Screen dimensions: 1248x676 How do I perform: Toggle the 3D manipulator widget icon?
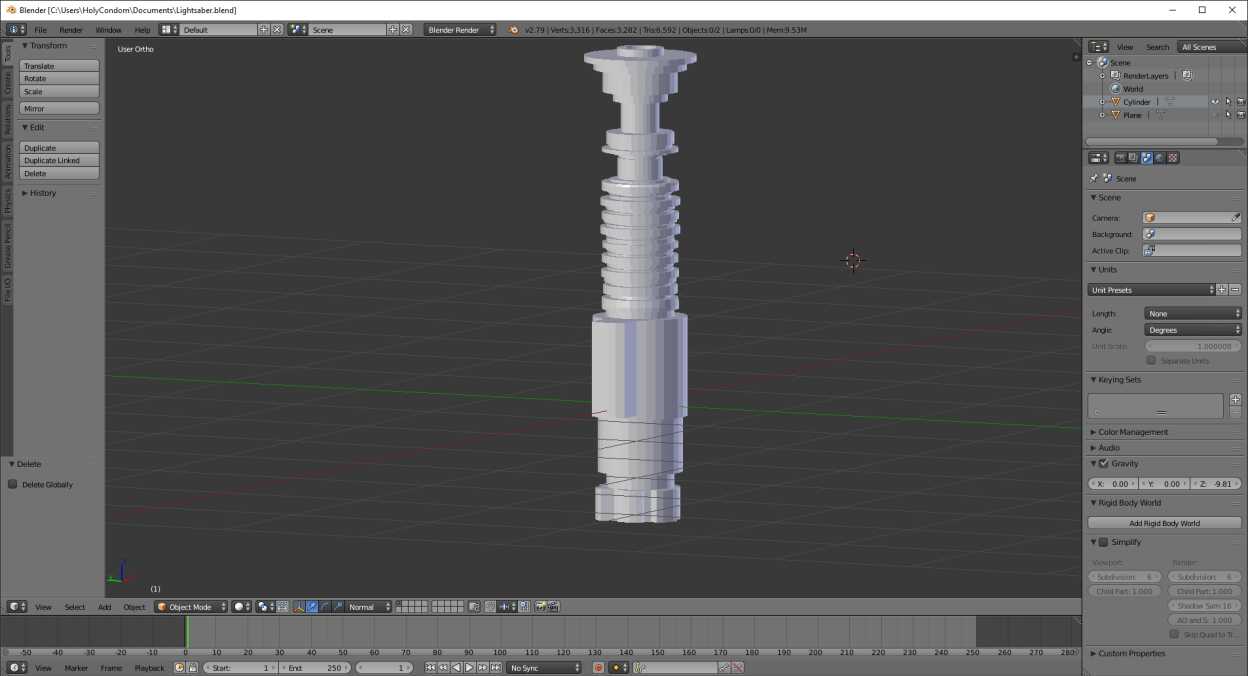298,607
